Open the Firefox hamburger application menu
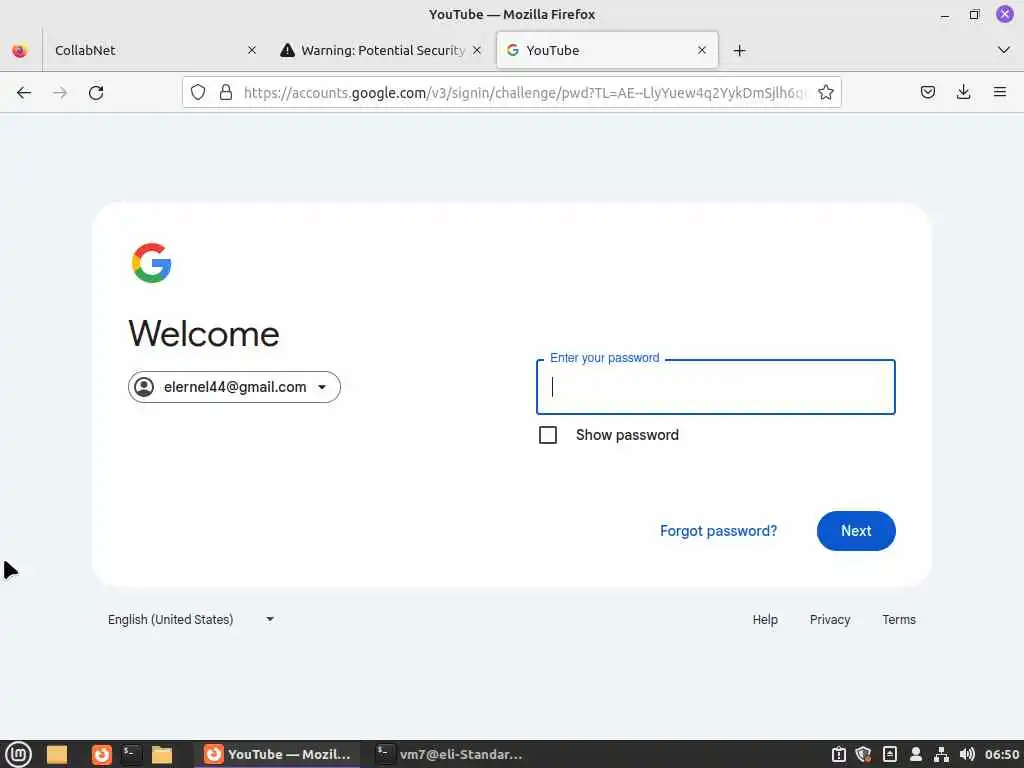Viewport: 1024px width, 768px height. [x=999, y=92]
